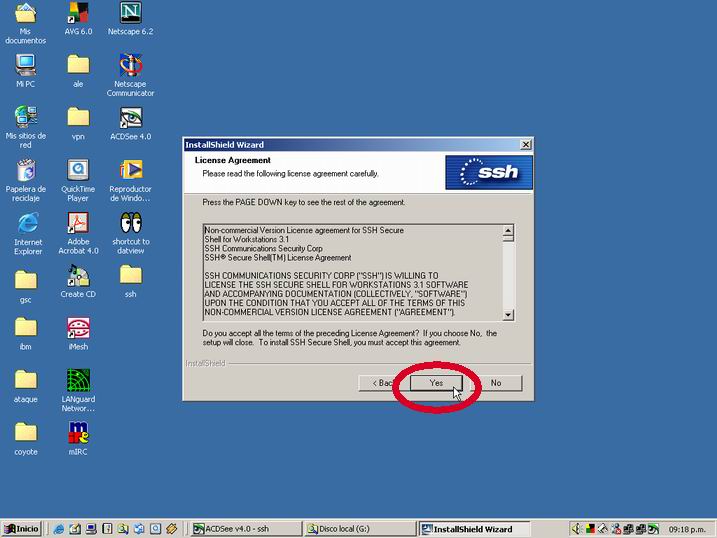Select the Netscape Communicator icon
Image resolution: width=717 pixels, height=538 pixels.
point(130,75)
